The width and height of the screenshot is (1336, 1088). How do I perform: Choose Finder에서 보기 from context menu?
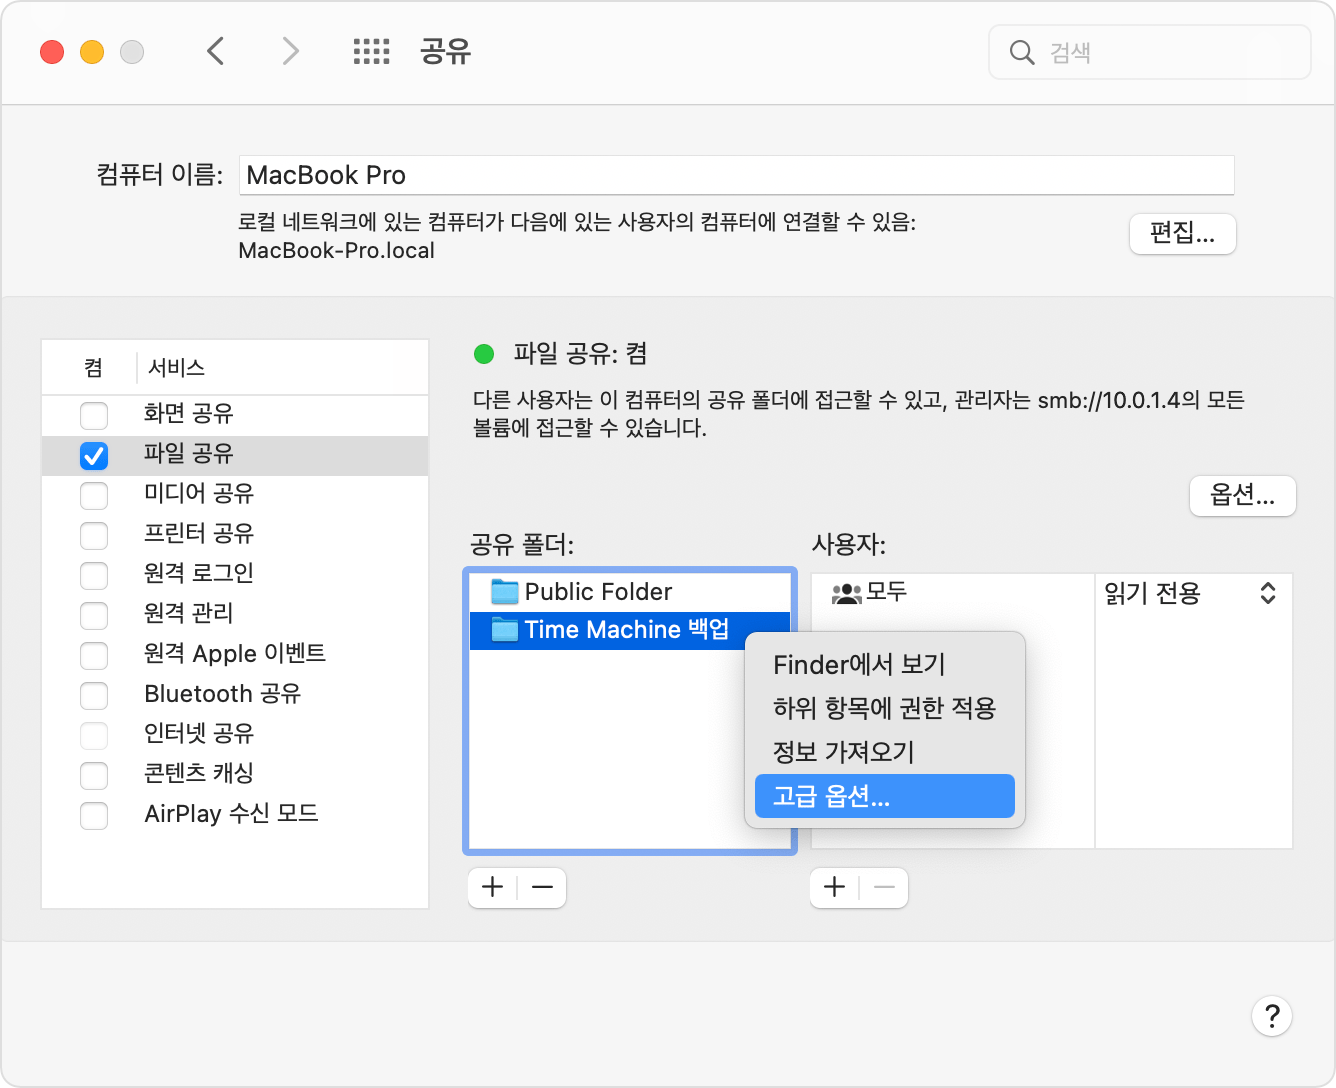(x=885, y=664)
